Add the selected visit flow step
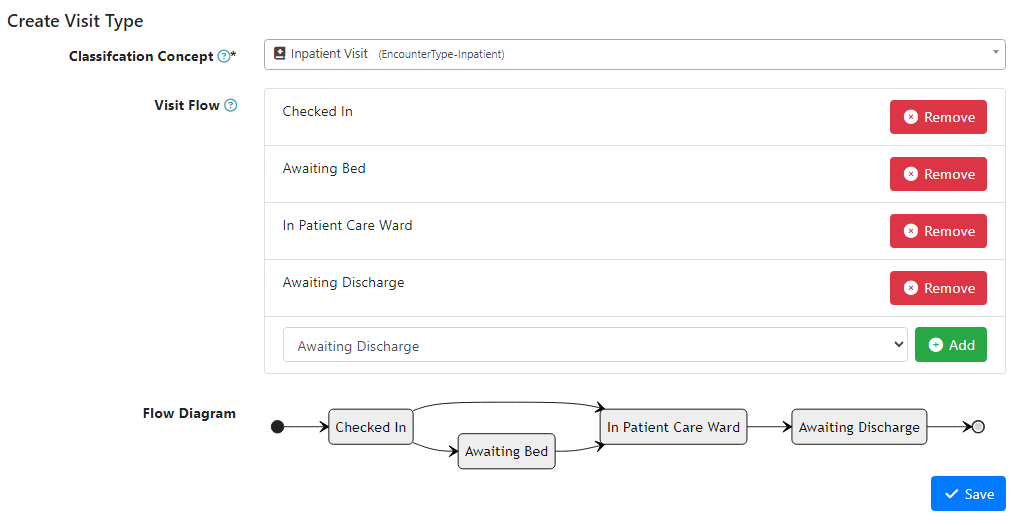Image resolution: width=1022 pixels, height=525 pixels. click(x=950, y=345)
